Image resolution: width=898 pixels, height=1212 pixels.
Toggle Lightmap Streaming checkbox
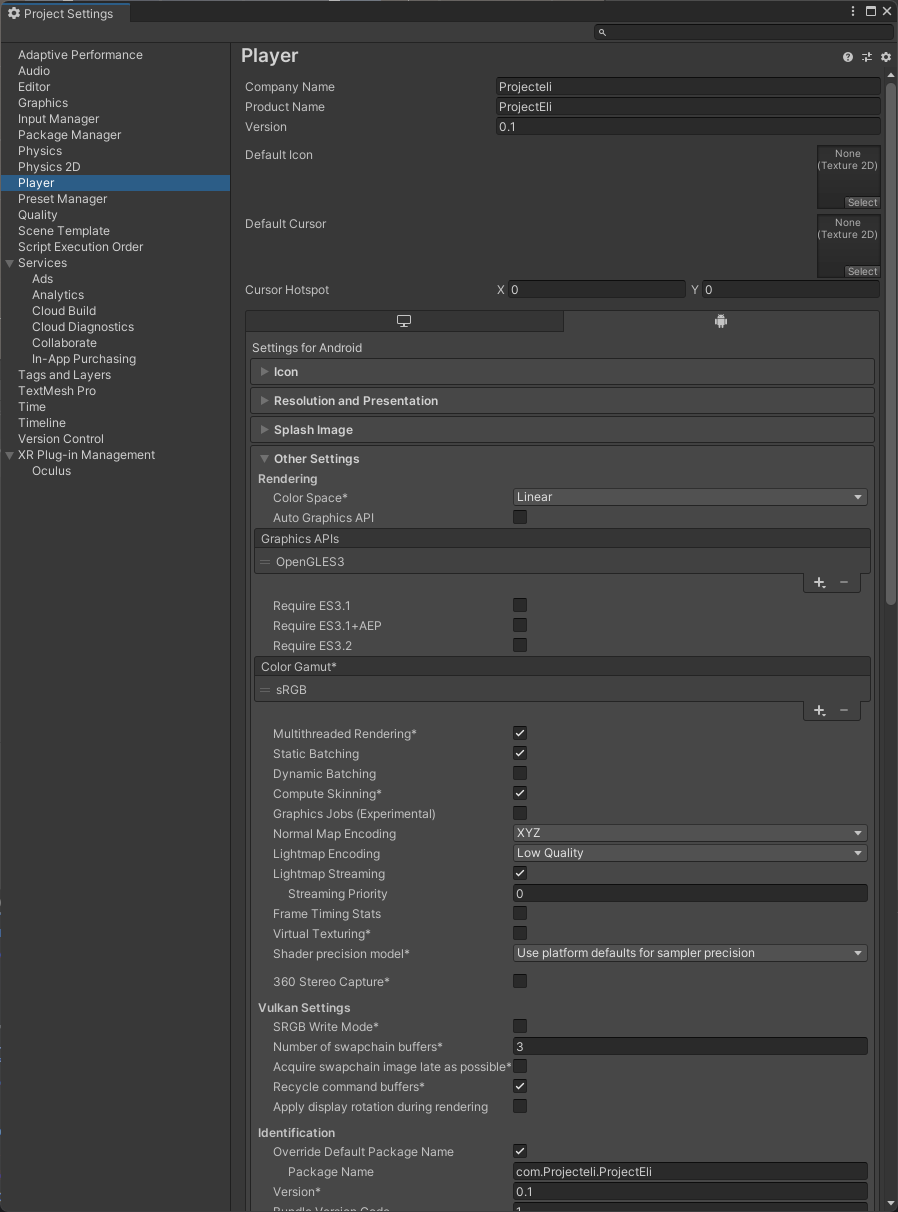[520, 873]
